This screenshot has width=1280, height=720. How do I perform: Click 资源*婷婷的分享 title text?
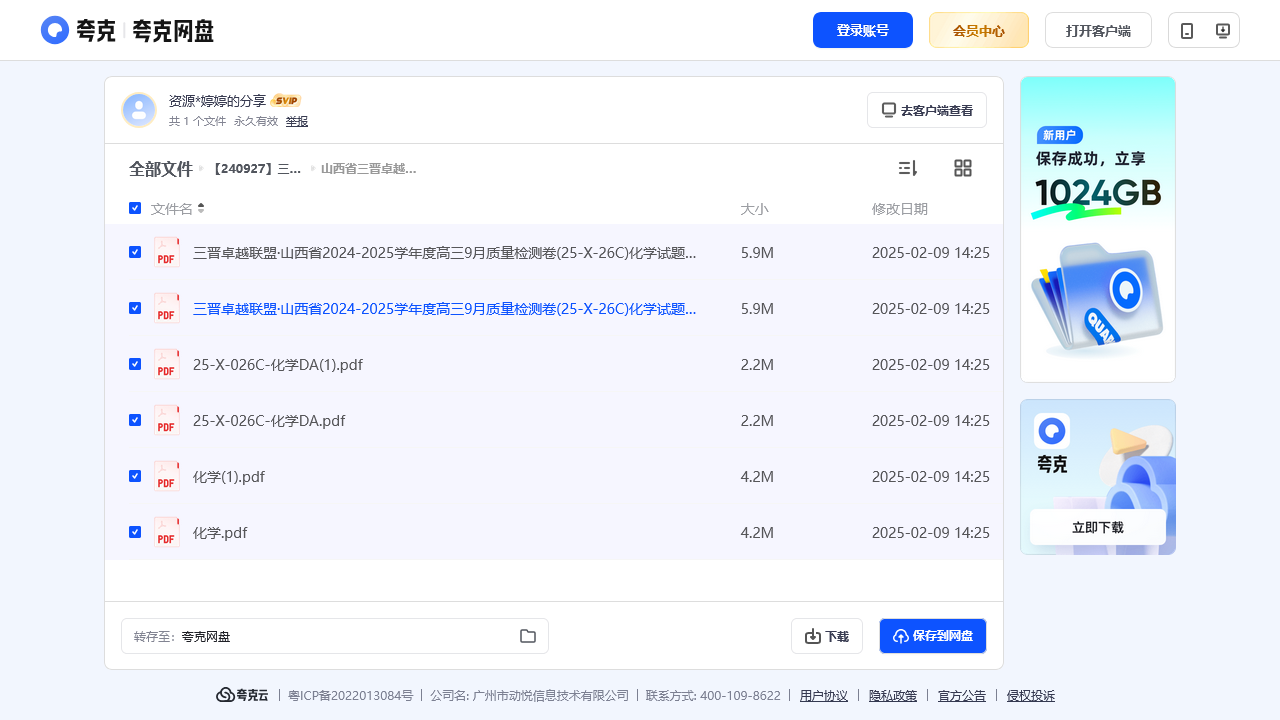(x=217, y=101)
